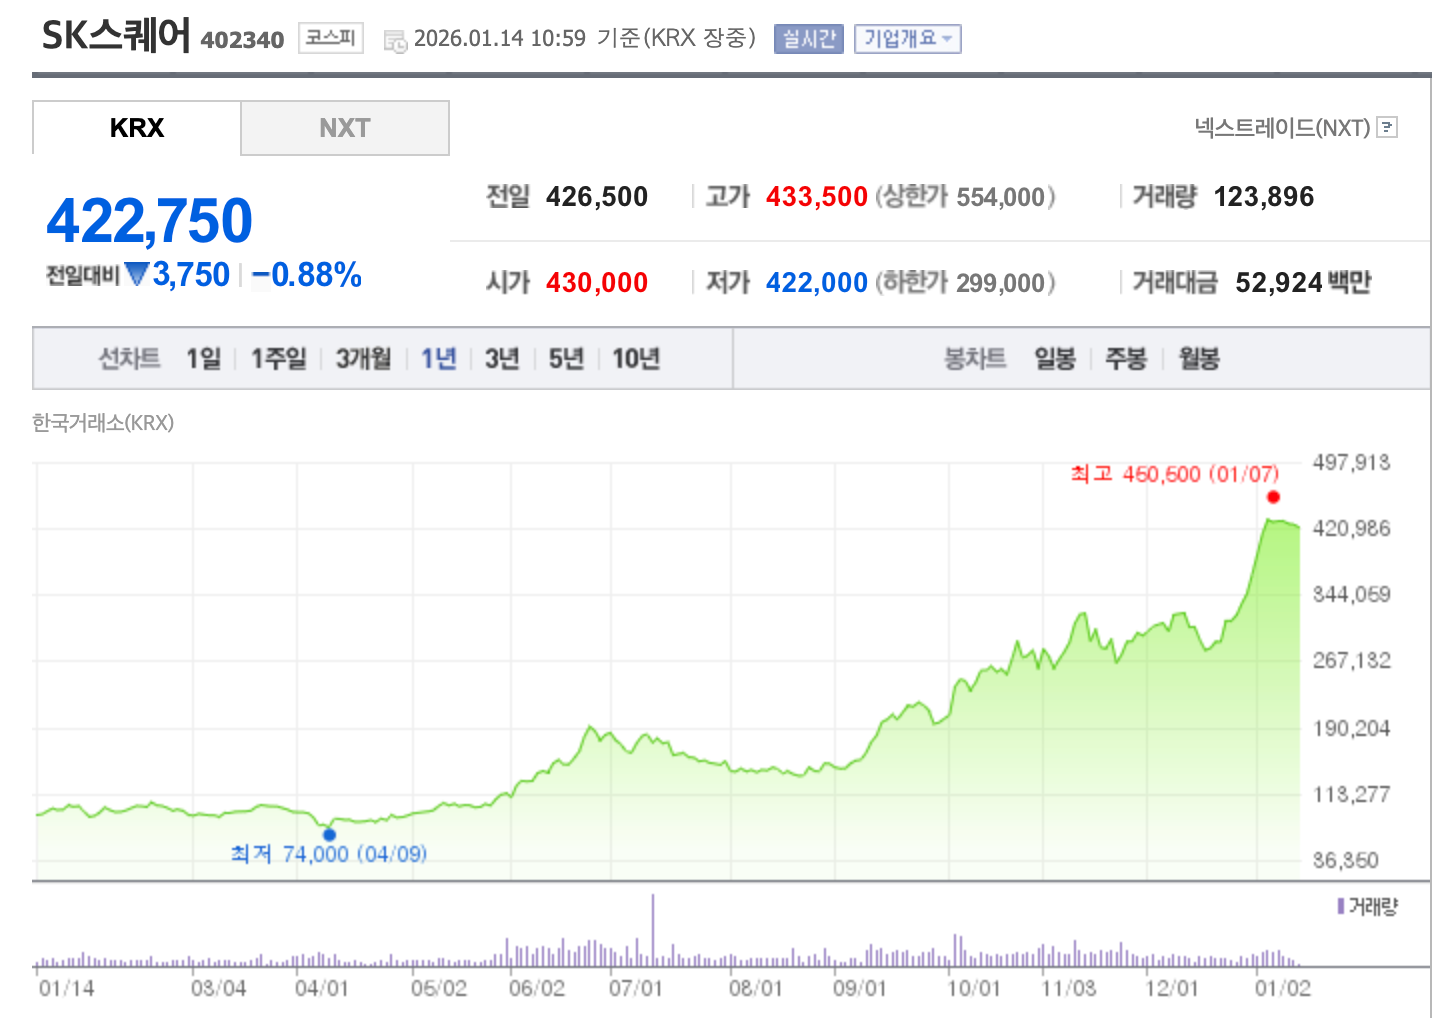This screenshot has height=1018, width=1432.
Task: Select the 3개월 chart period
Action: tap(362, 358)
